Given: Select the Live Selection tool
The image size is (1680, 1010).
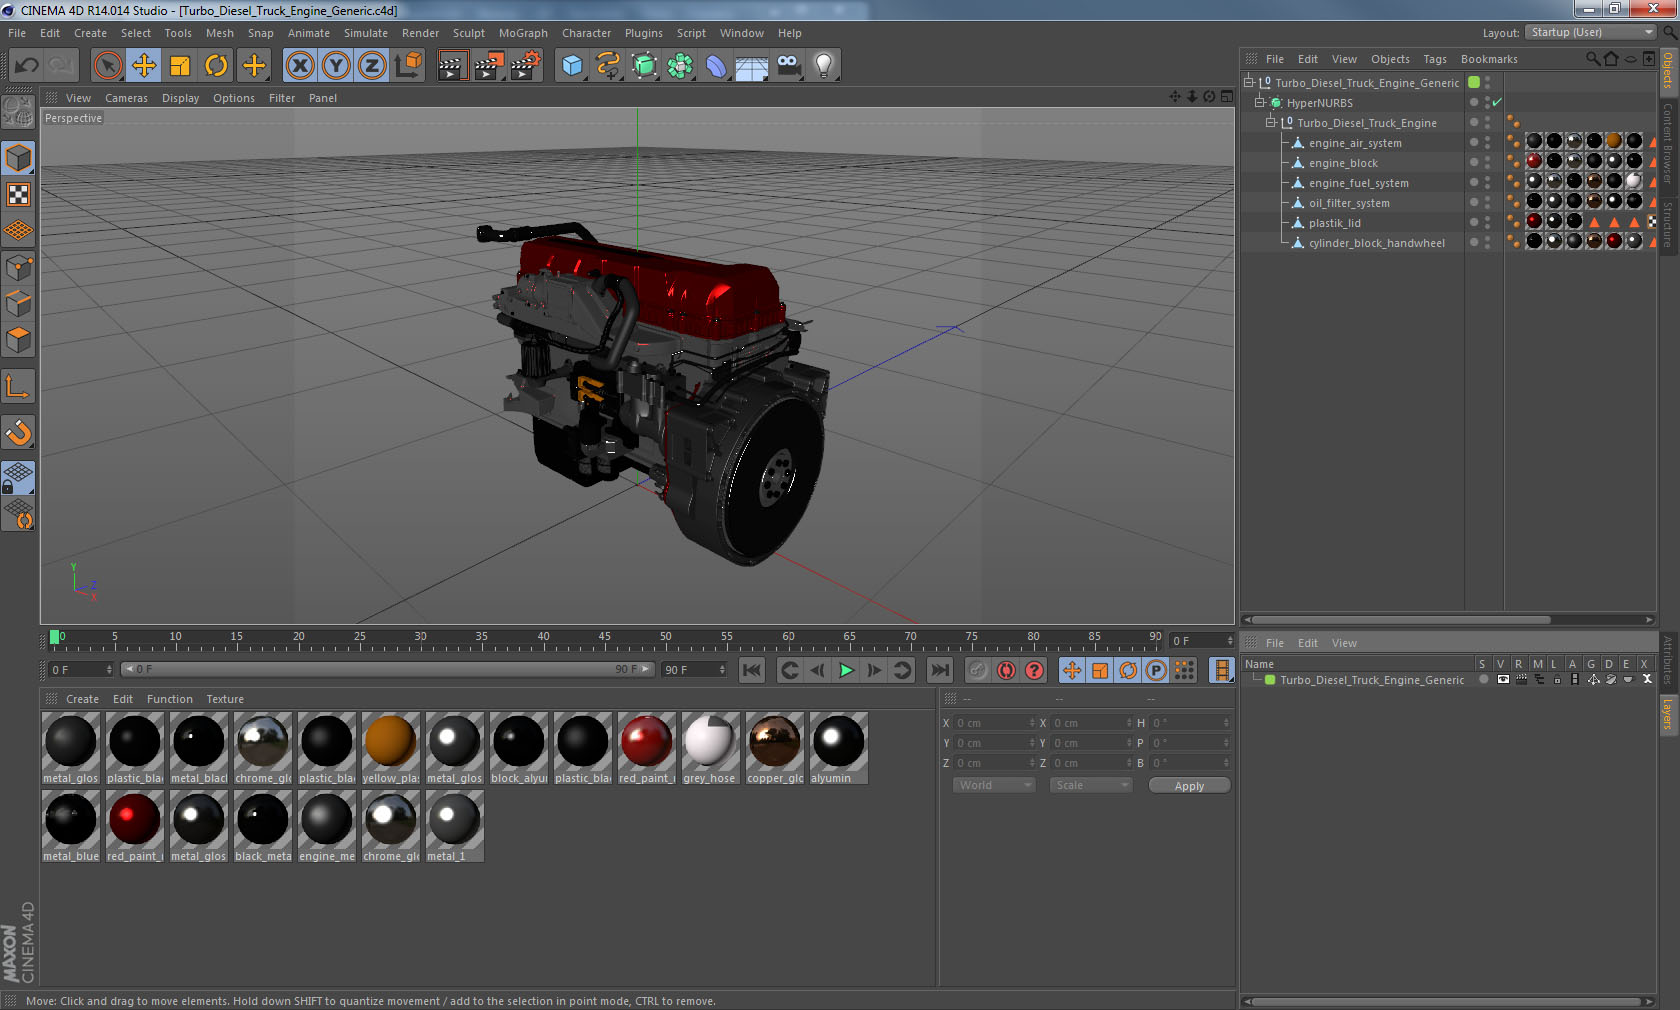Looking at the screenshot, I should click(x=107, y=66).
